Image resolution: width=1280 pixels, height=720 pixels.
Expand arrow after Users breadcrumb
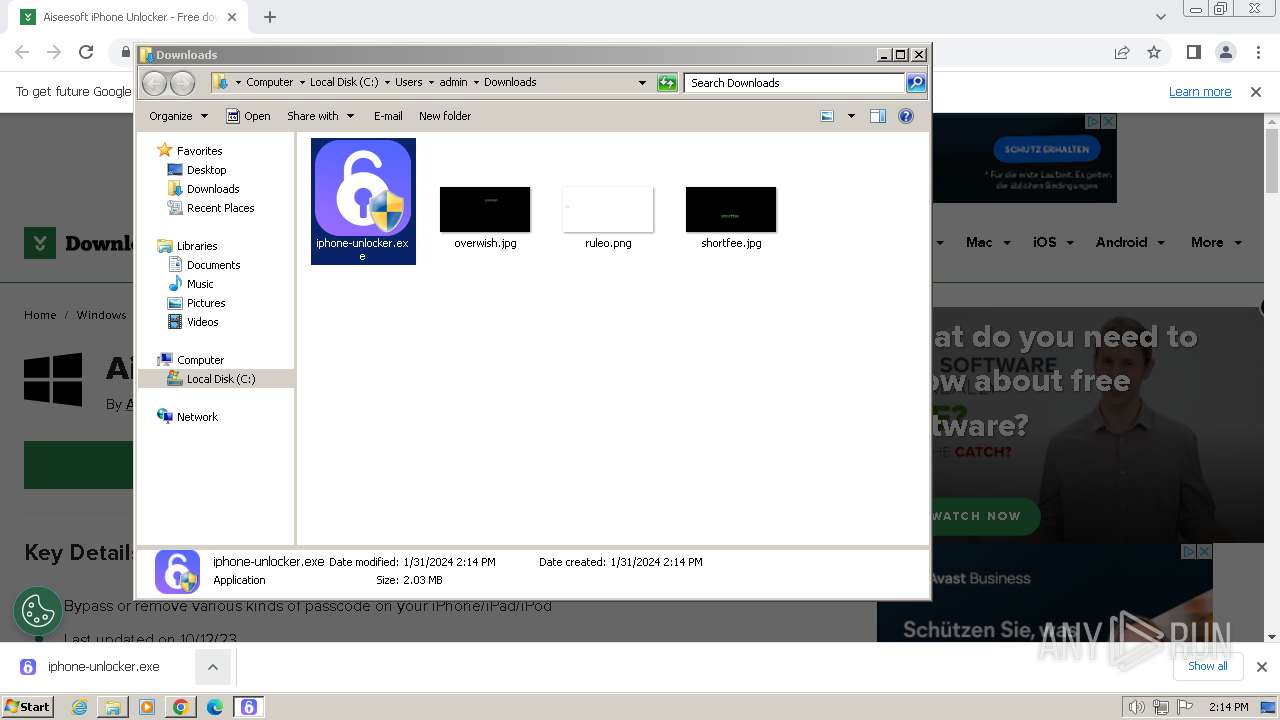tap(431, 82)
